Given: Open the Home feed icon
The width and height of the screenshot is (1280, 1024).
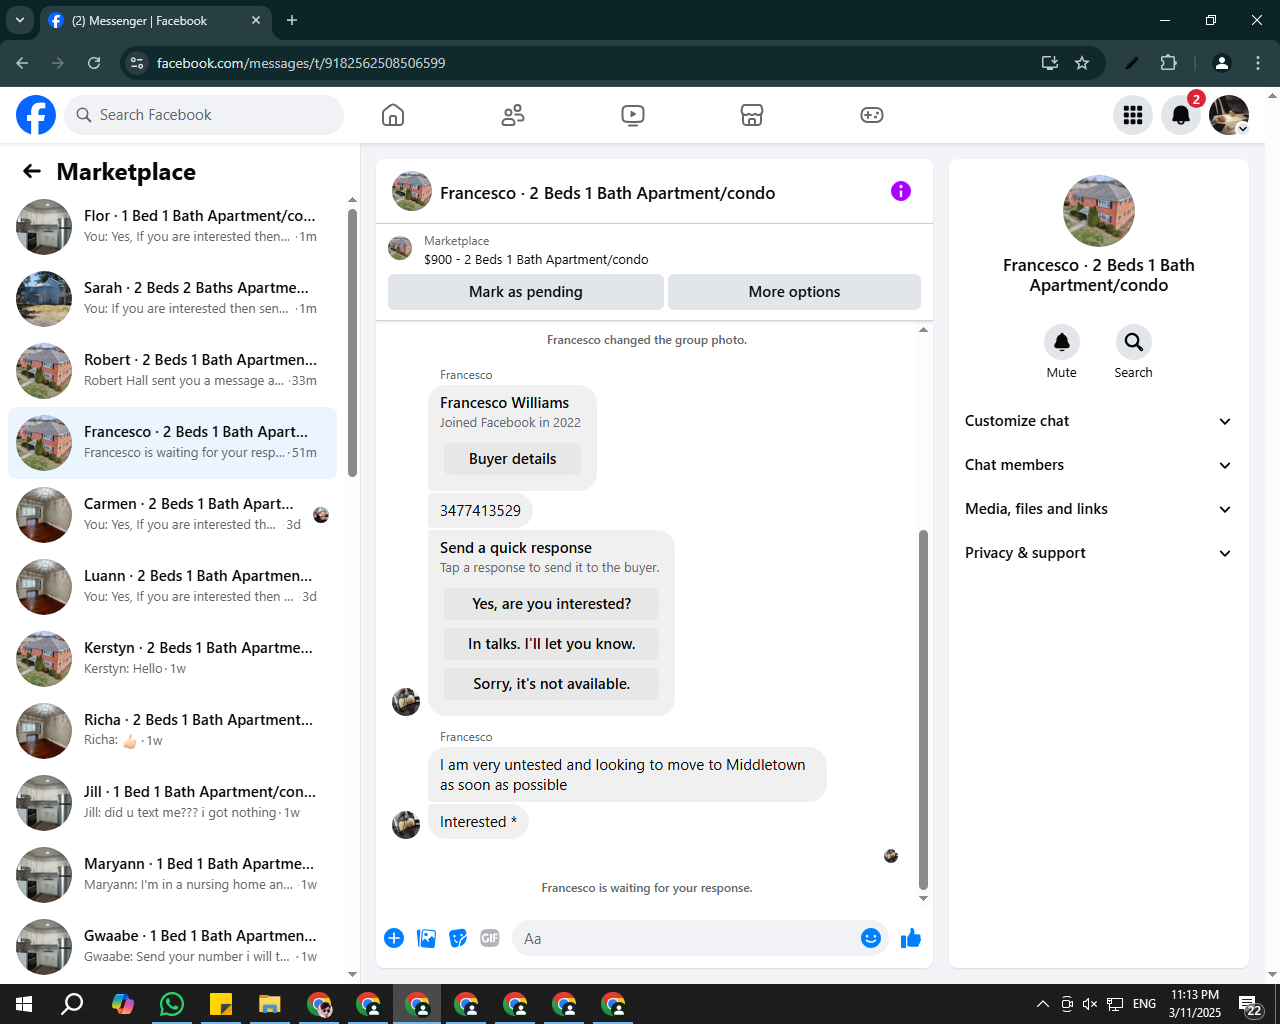Looking at the screenshot, I should coord(393,115).
